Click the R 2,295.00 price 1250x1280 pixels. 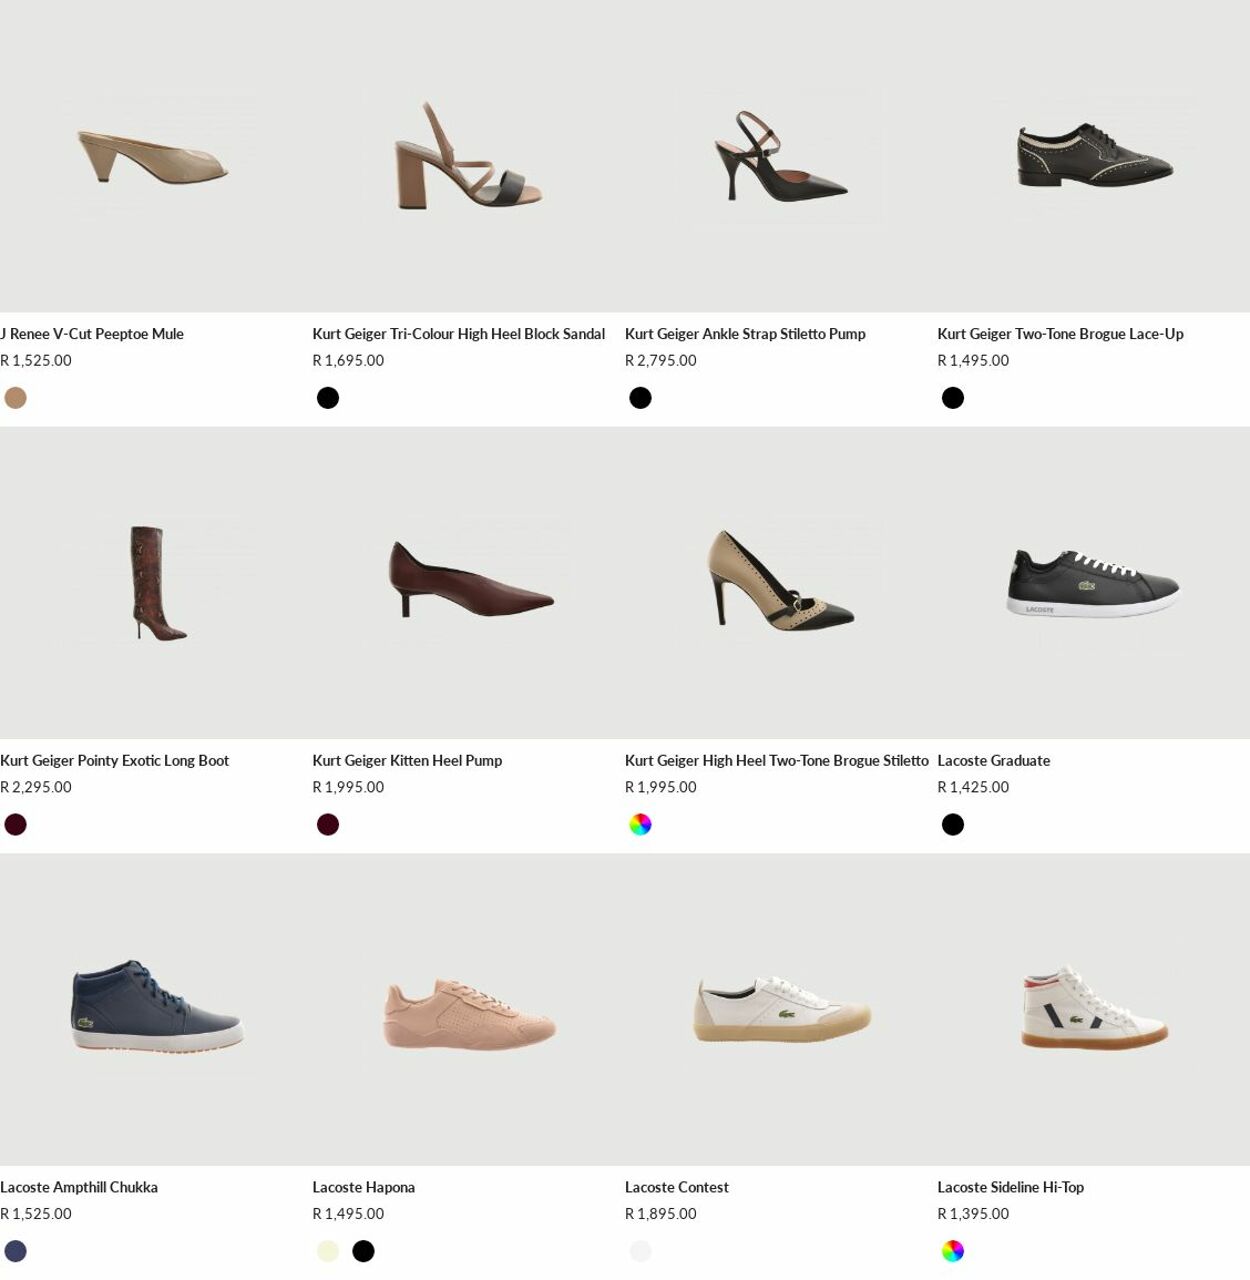36,788
